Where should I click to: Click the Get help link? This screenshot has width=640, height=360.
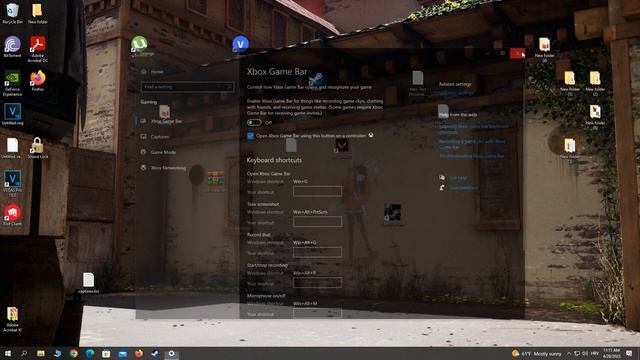tap(458, 178)
